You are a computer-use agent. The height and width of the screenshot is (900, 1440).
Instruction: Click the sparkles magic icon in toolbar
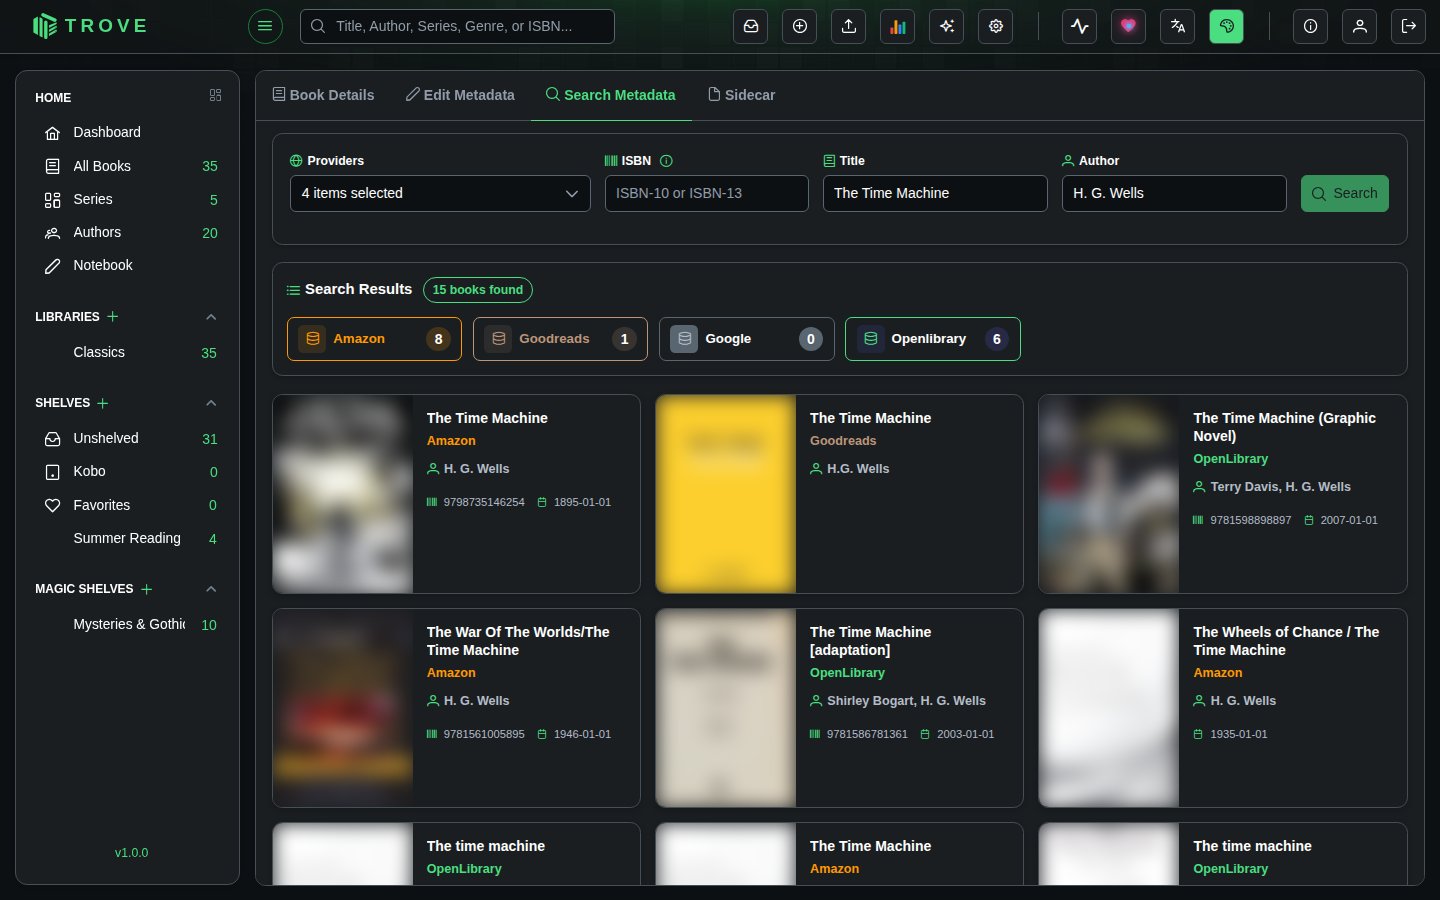(947, 26)
